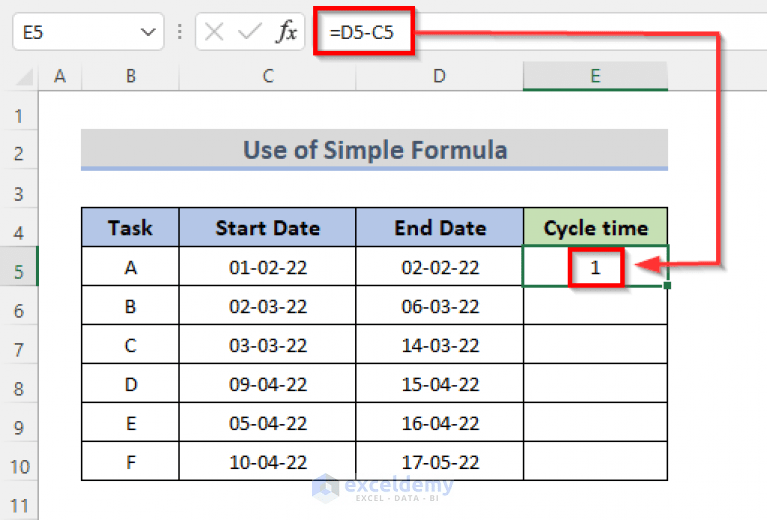The height and width of the screenshot is (520, 767).
Task: Click the formula bar showing =D5-C5
Action: (538, 32)
